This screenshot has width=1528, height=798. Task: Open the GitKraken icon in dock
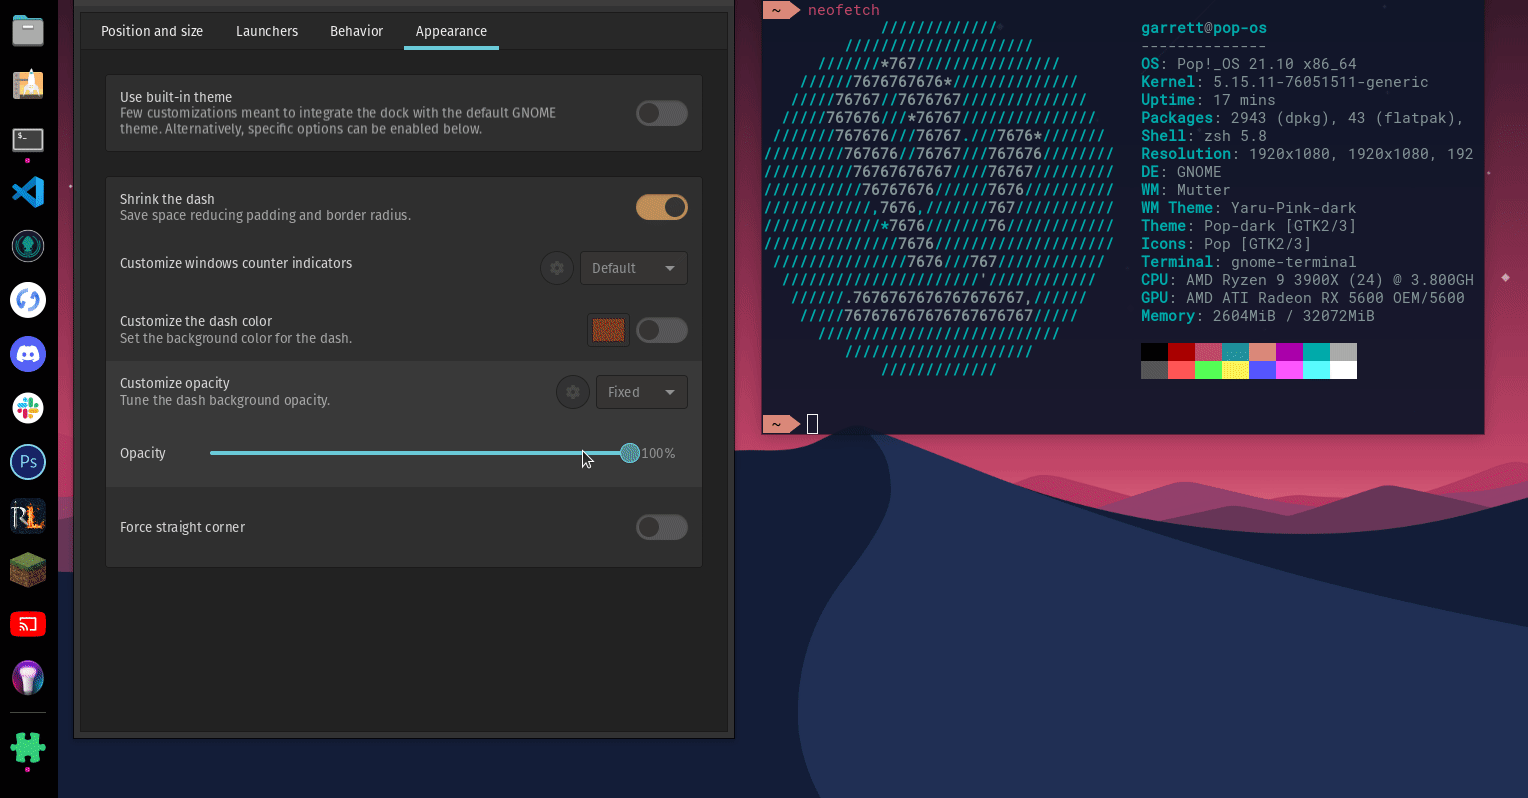pos(28,246)
